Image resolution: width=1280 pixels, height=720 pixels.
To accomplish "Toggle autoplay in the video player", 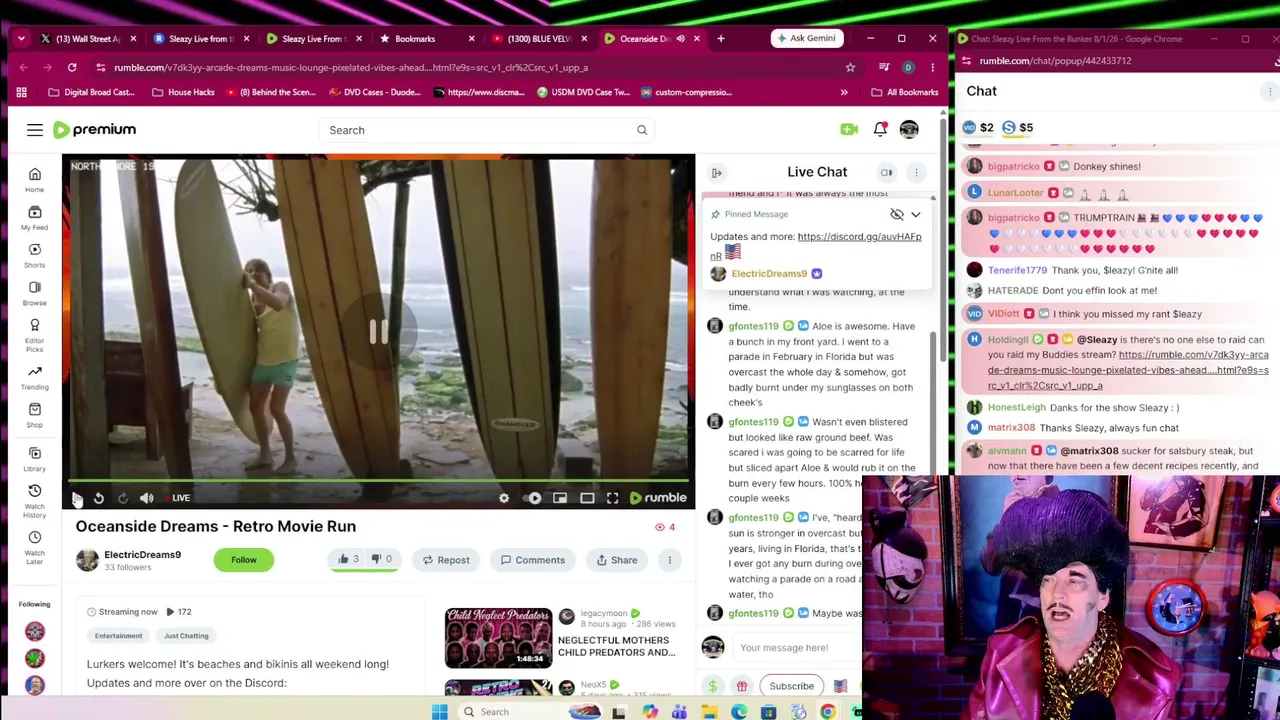I will [x=534, y=498].
